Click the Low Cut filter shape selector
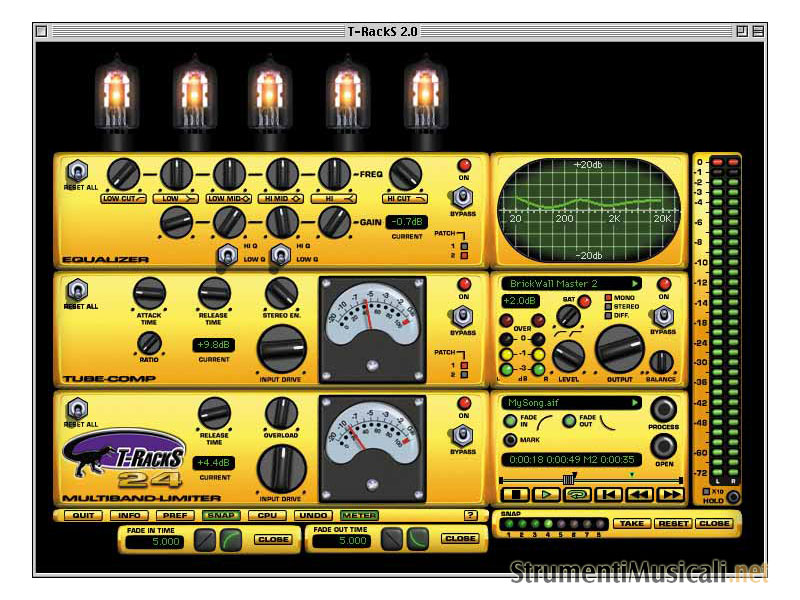 click(x=124, y=199)
